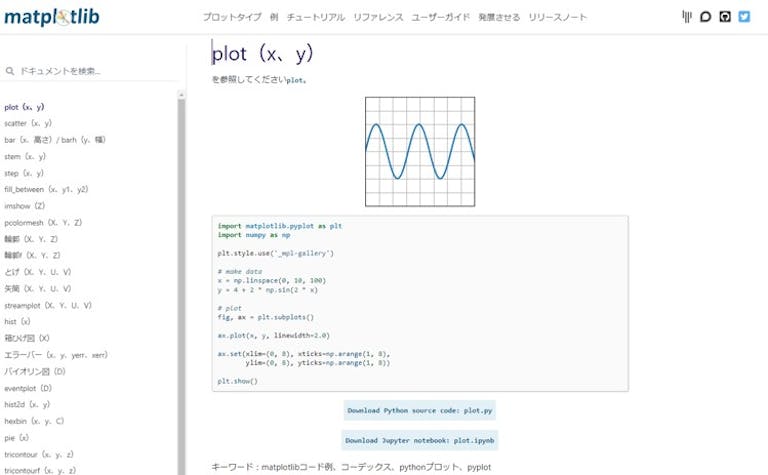Screen dimensions: 768x475
Task: Open streamplot (X, Y, U, V) entry
Action: pos(48,305)
